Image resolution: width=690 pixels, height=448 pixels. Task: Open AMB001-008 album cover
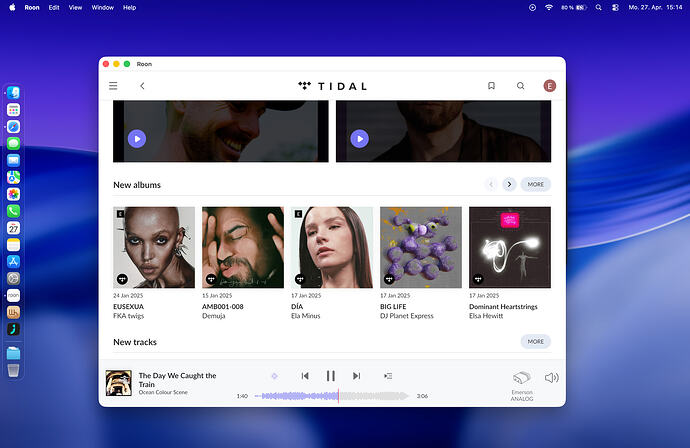[243, 247]
